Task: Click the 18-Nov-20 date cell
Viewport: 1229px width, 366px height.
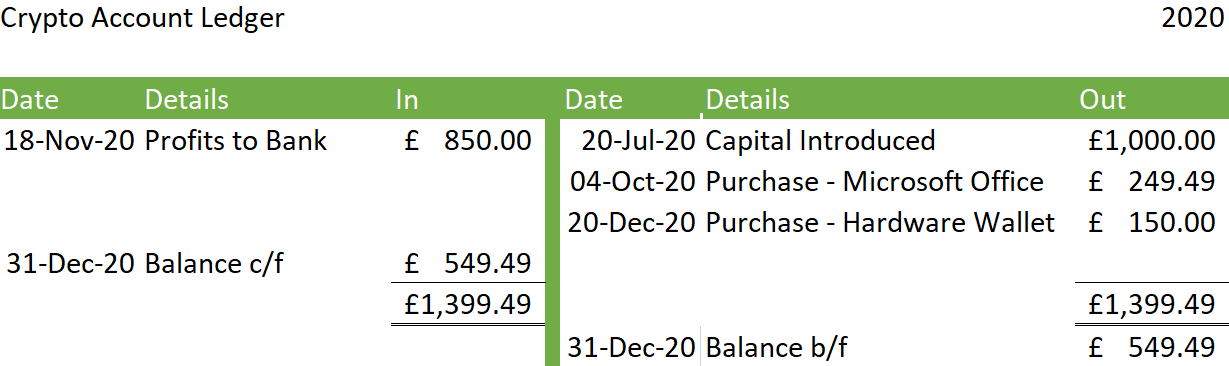Action: (68, 141)
